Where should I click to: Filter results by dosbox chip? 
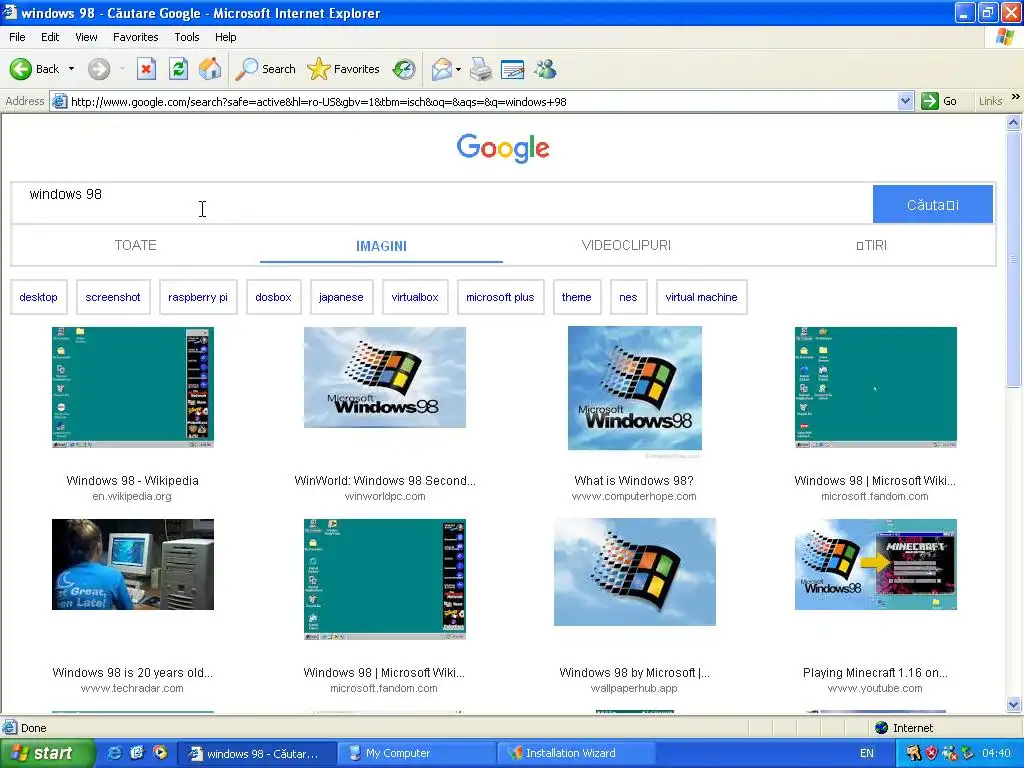tap(273, 297)
